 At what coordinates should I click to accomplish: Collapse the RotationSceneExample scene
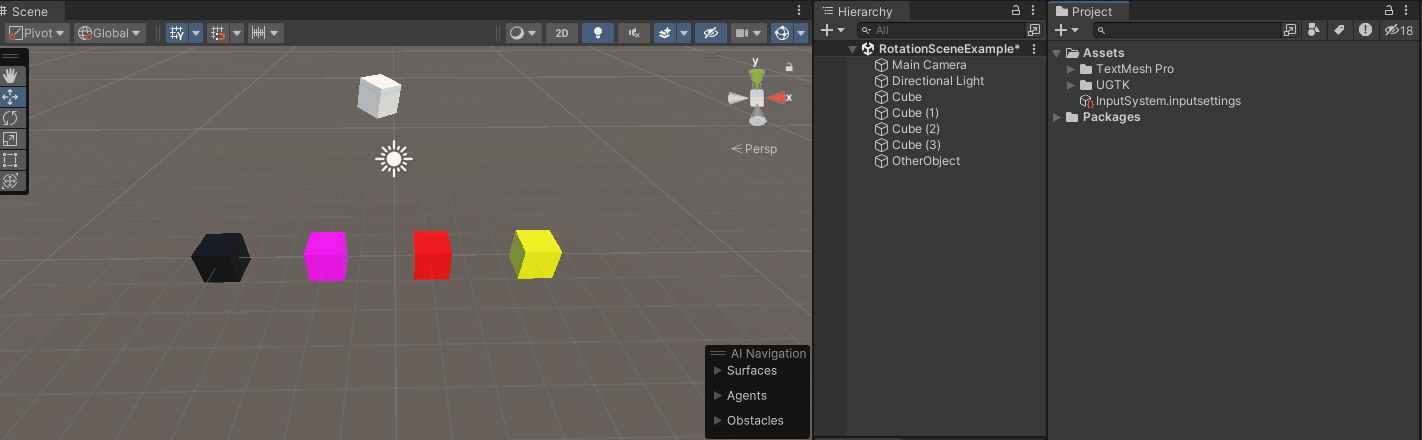852,49
